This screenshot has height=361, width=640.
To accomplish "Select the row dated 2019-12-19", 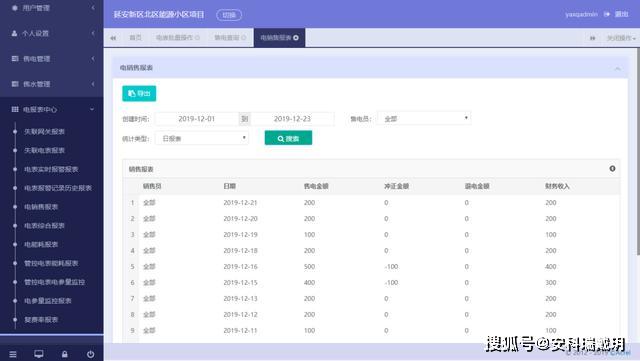I will [x=371, y=235].
